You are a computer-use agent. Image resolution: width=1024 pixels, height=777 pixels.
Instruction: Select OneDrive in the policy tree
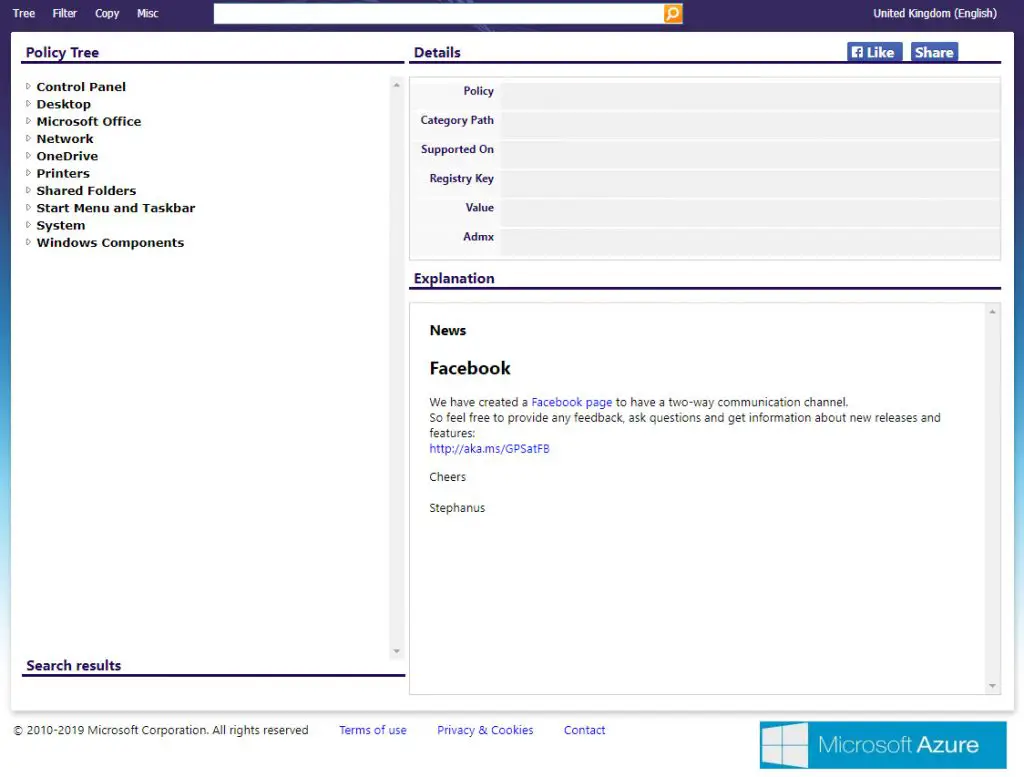click(67, 156)
